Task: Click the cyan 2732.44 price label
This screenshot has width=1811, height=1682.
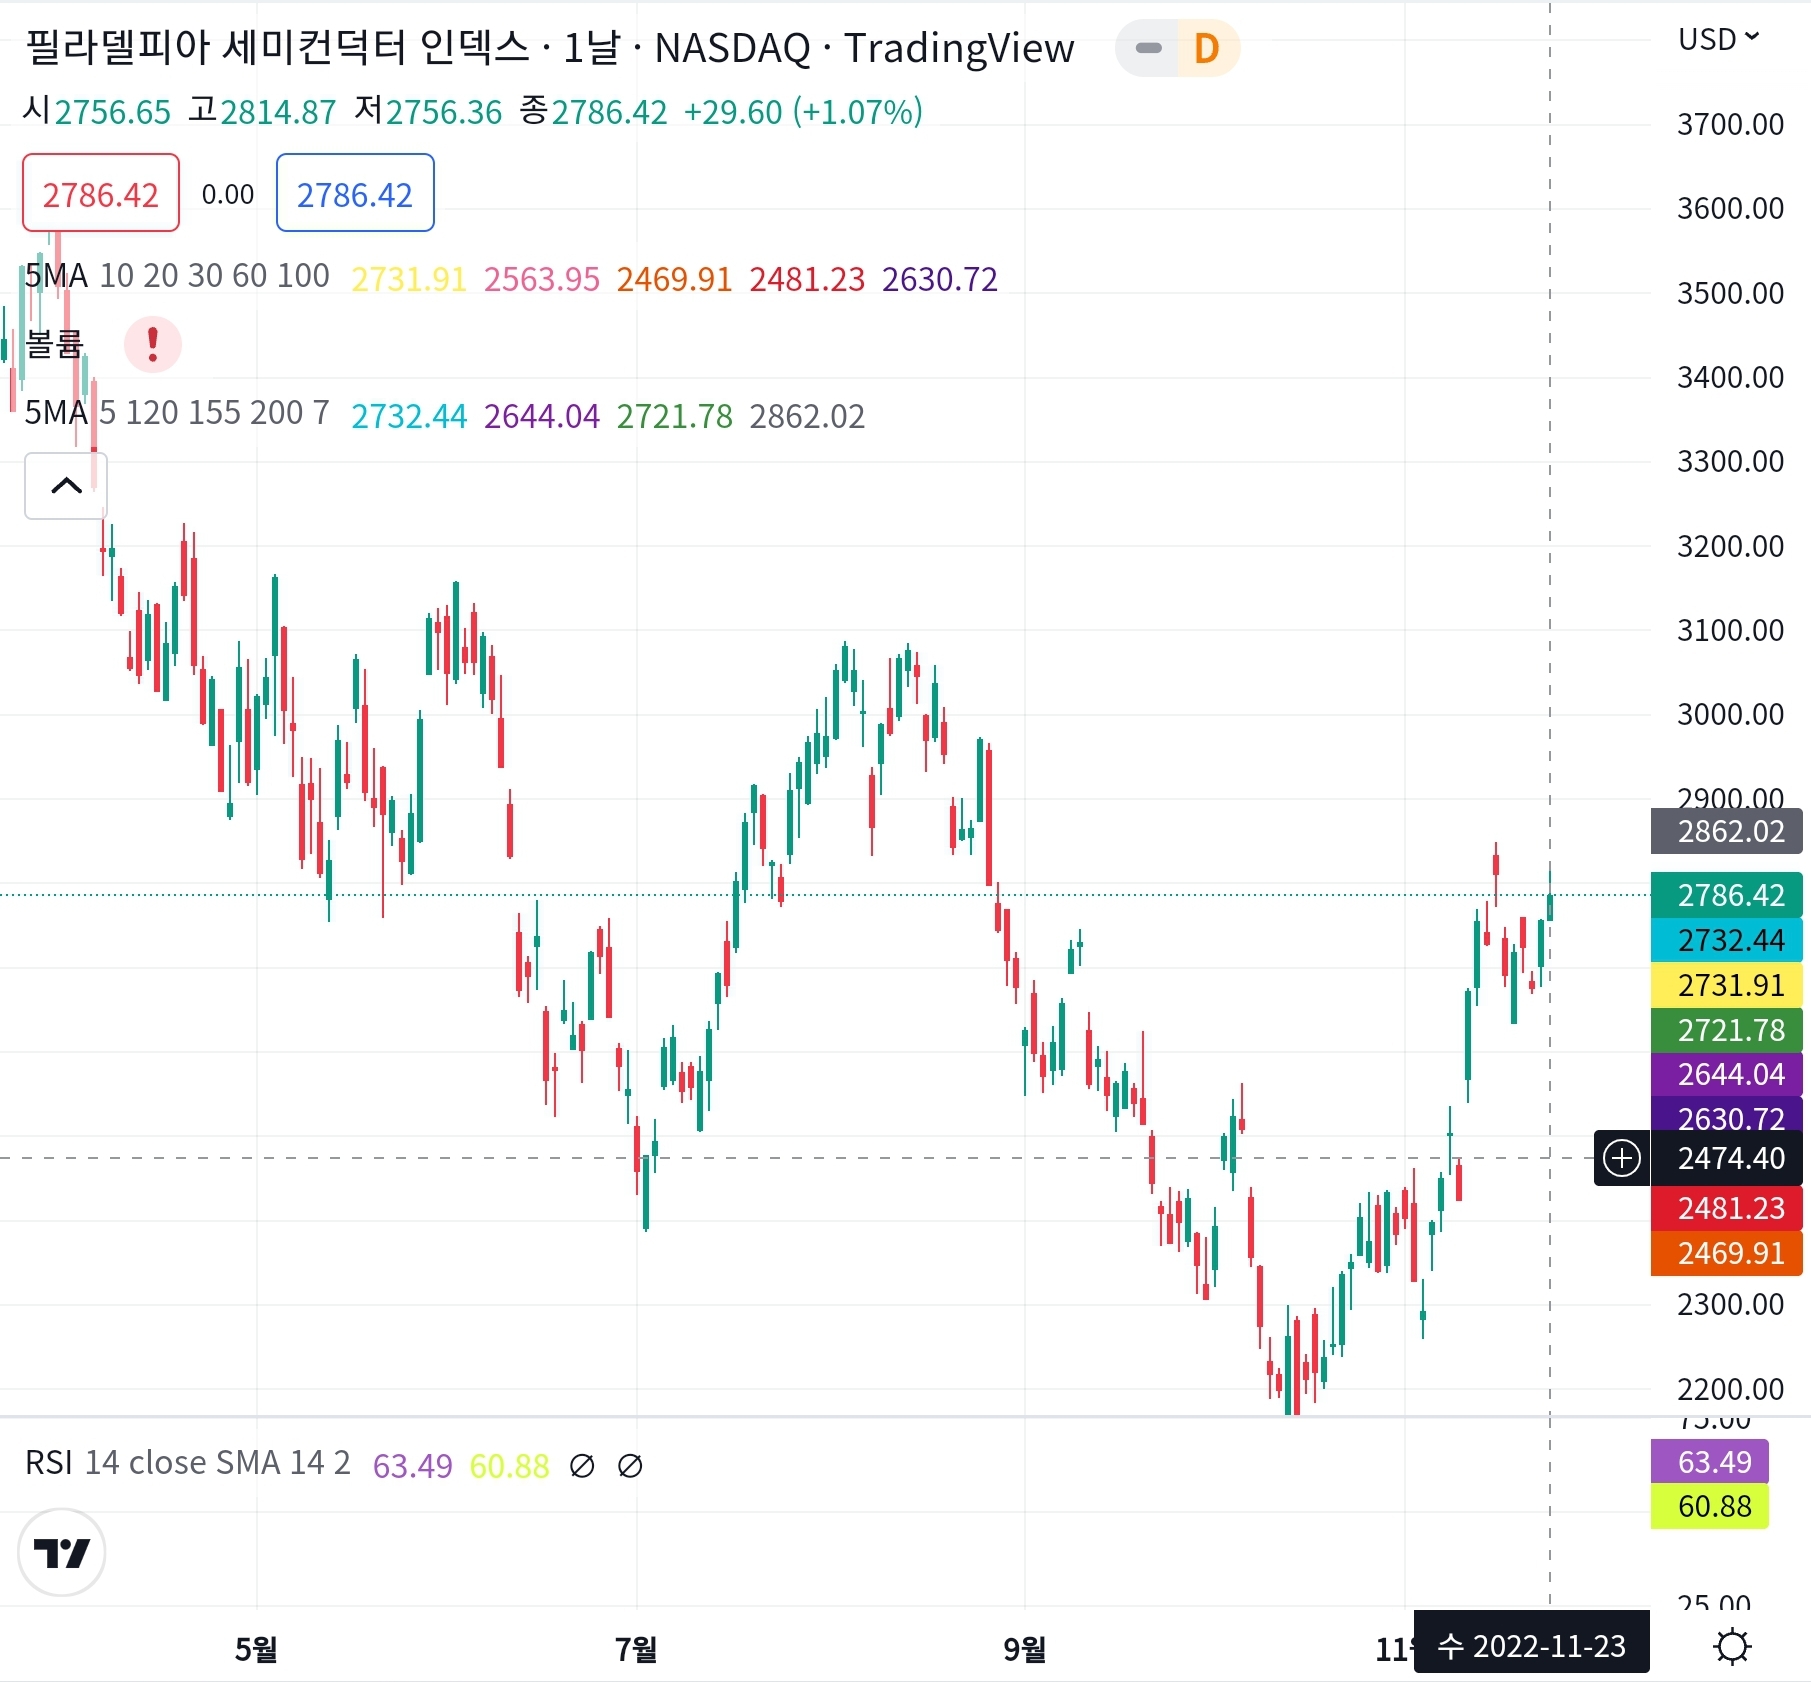Action: click(x=1726, y=940)
